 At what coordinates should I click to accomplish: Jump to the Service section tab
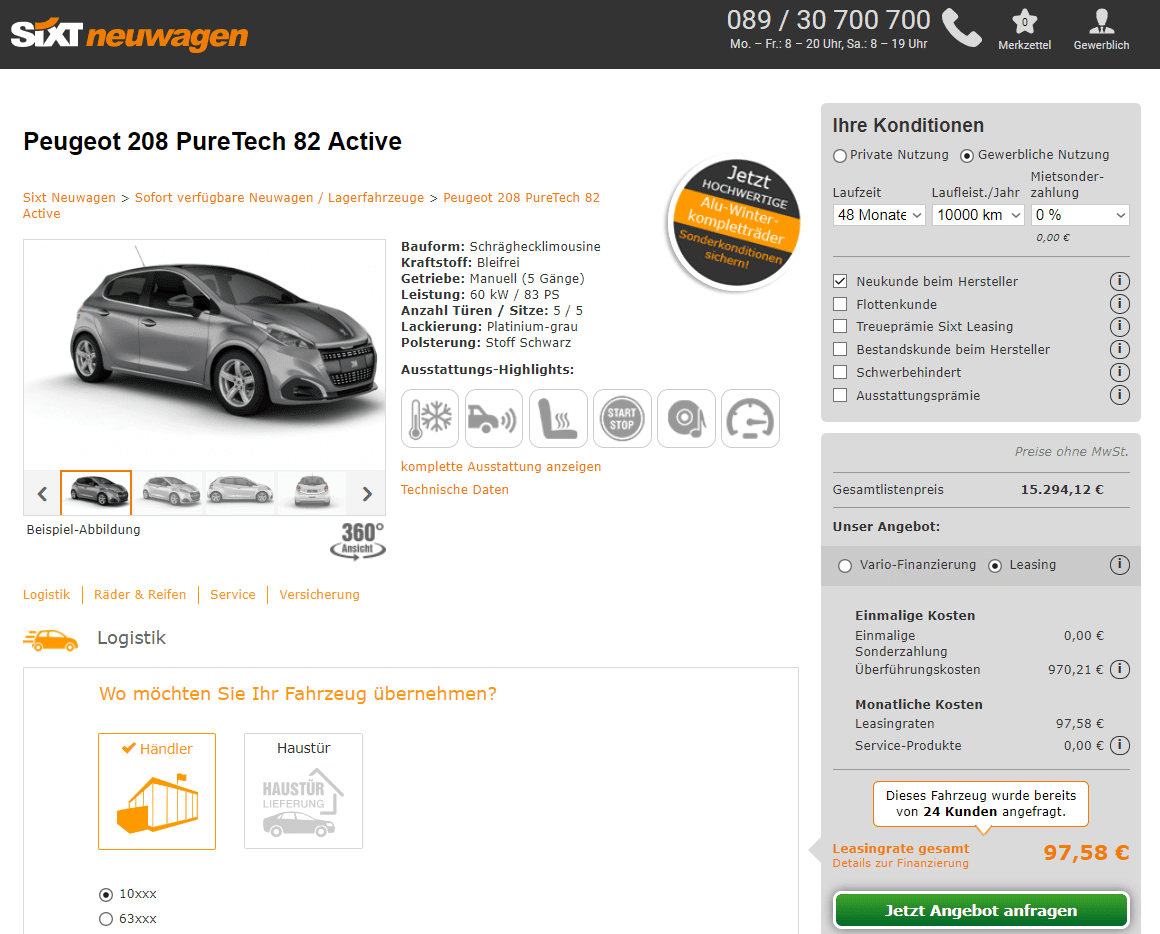[x=232, y=595]
